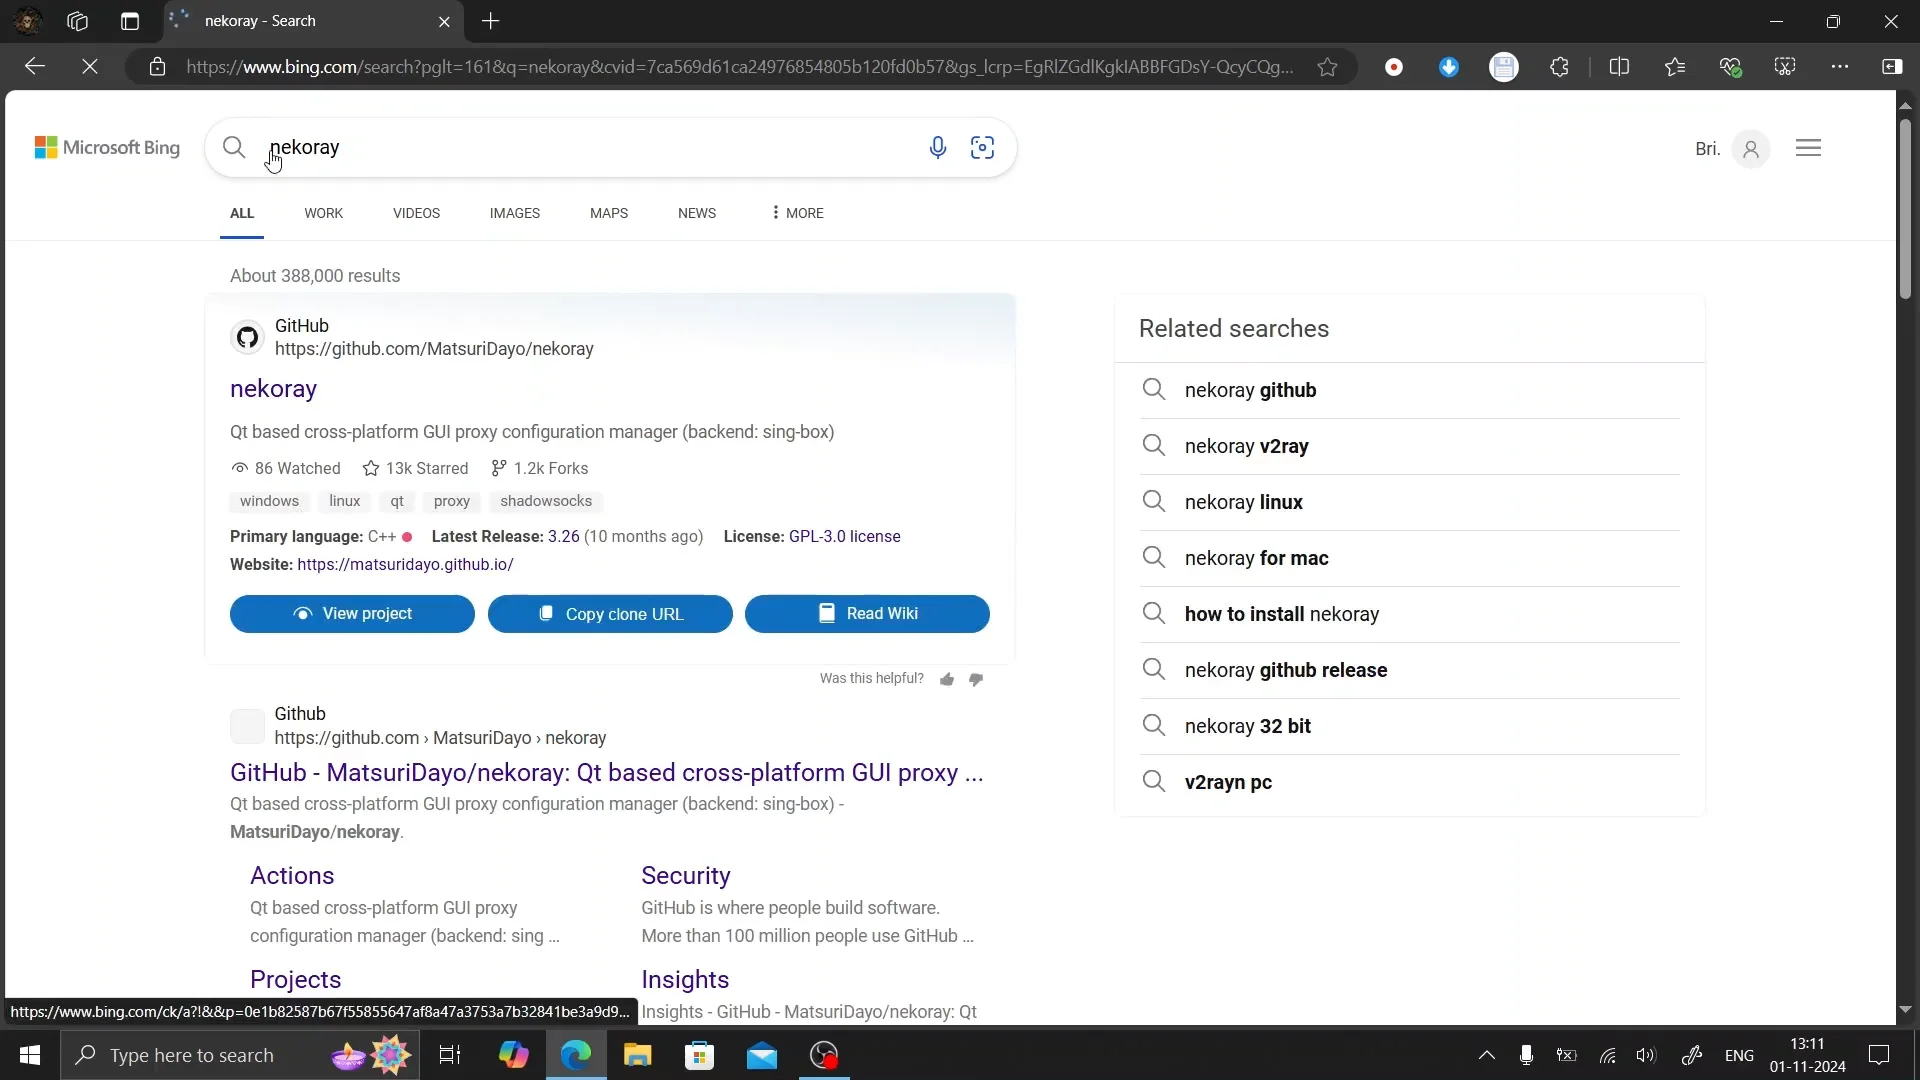Open the nekoray github related search

click(x=1251, y=390)
